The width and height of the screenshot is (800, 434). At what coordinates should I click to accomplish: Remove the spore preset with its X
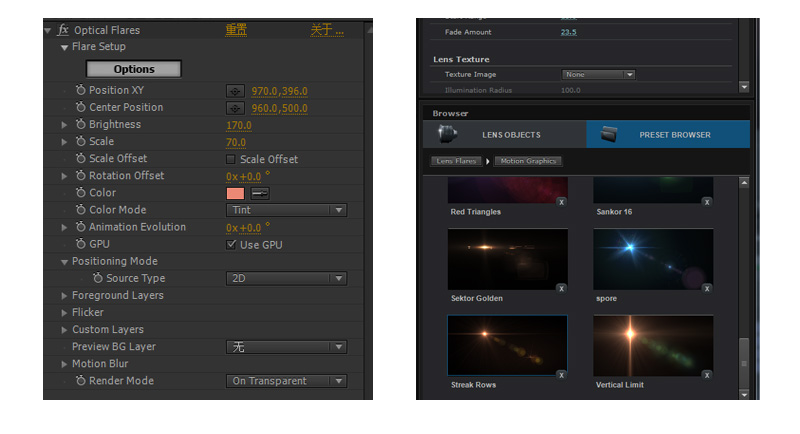pyautogui.click(x=707, y=289)
